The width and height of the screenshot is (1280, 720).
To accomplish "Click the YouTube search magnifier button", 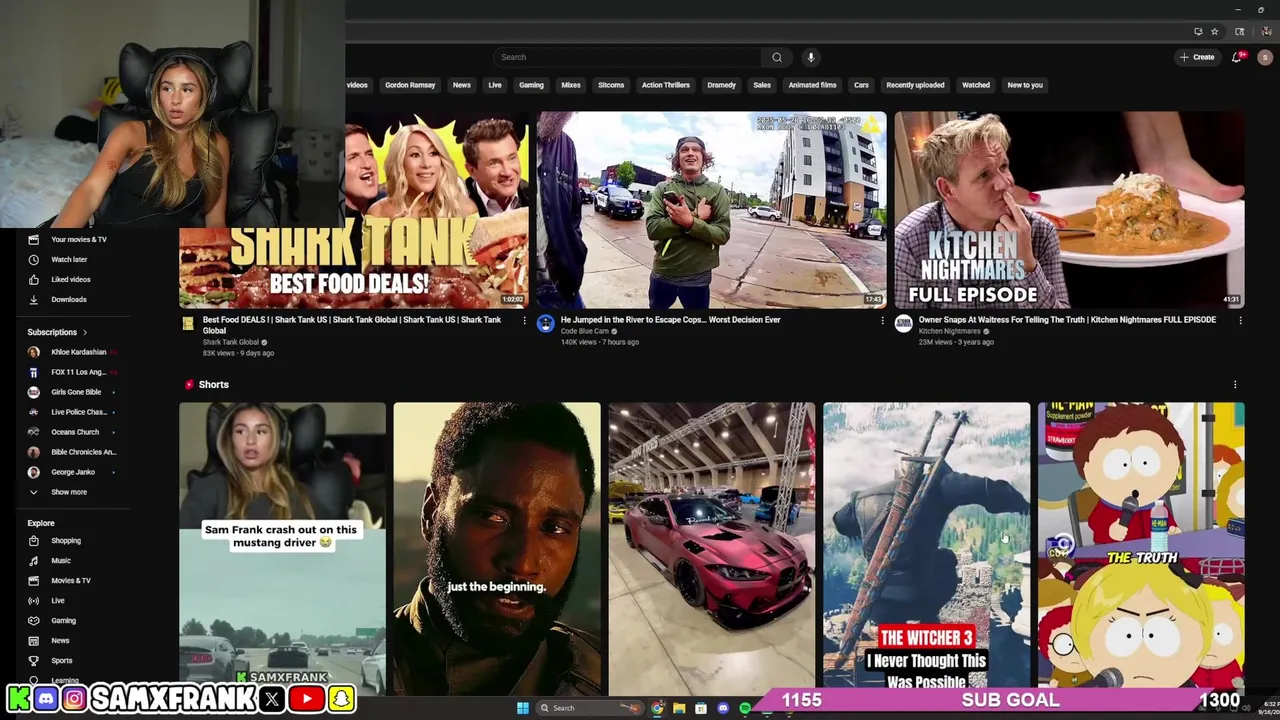I will (x=777, y=57).
